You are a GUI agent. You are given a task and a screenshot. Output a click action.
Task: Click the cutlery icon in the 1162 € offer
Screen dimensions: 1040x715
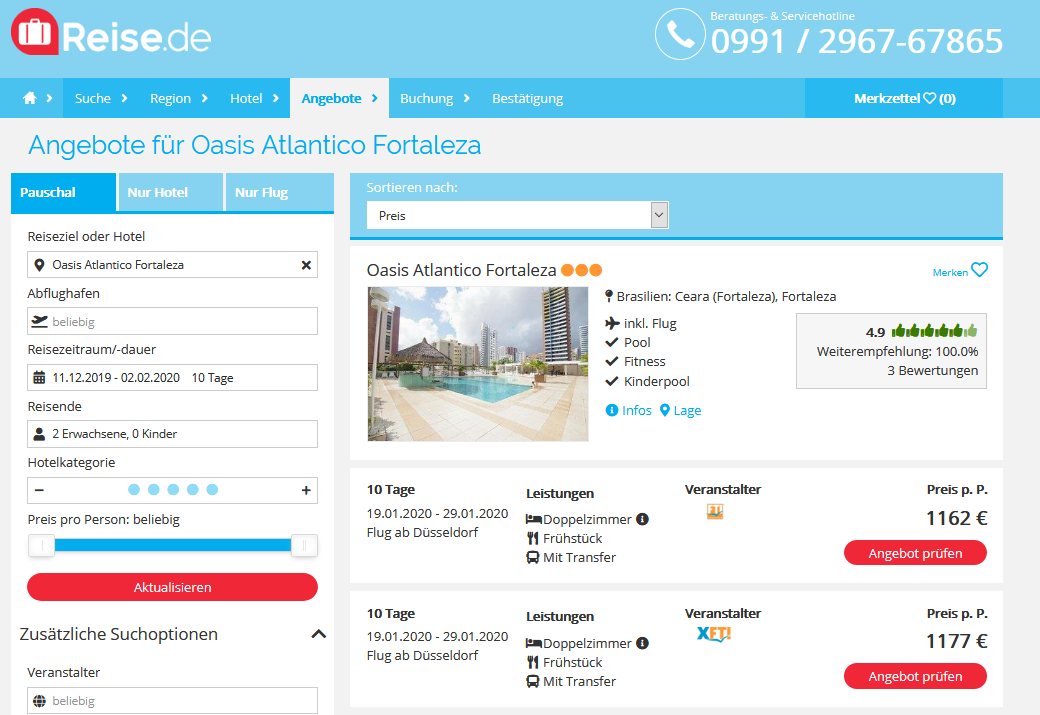point(533,538)
